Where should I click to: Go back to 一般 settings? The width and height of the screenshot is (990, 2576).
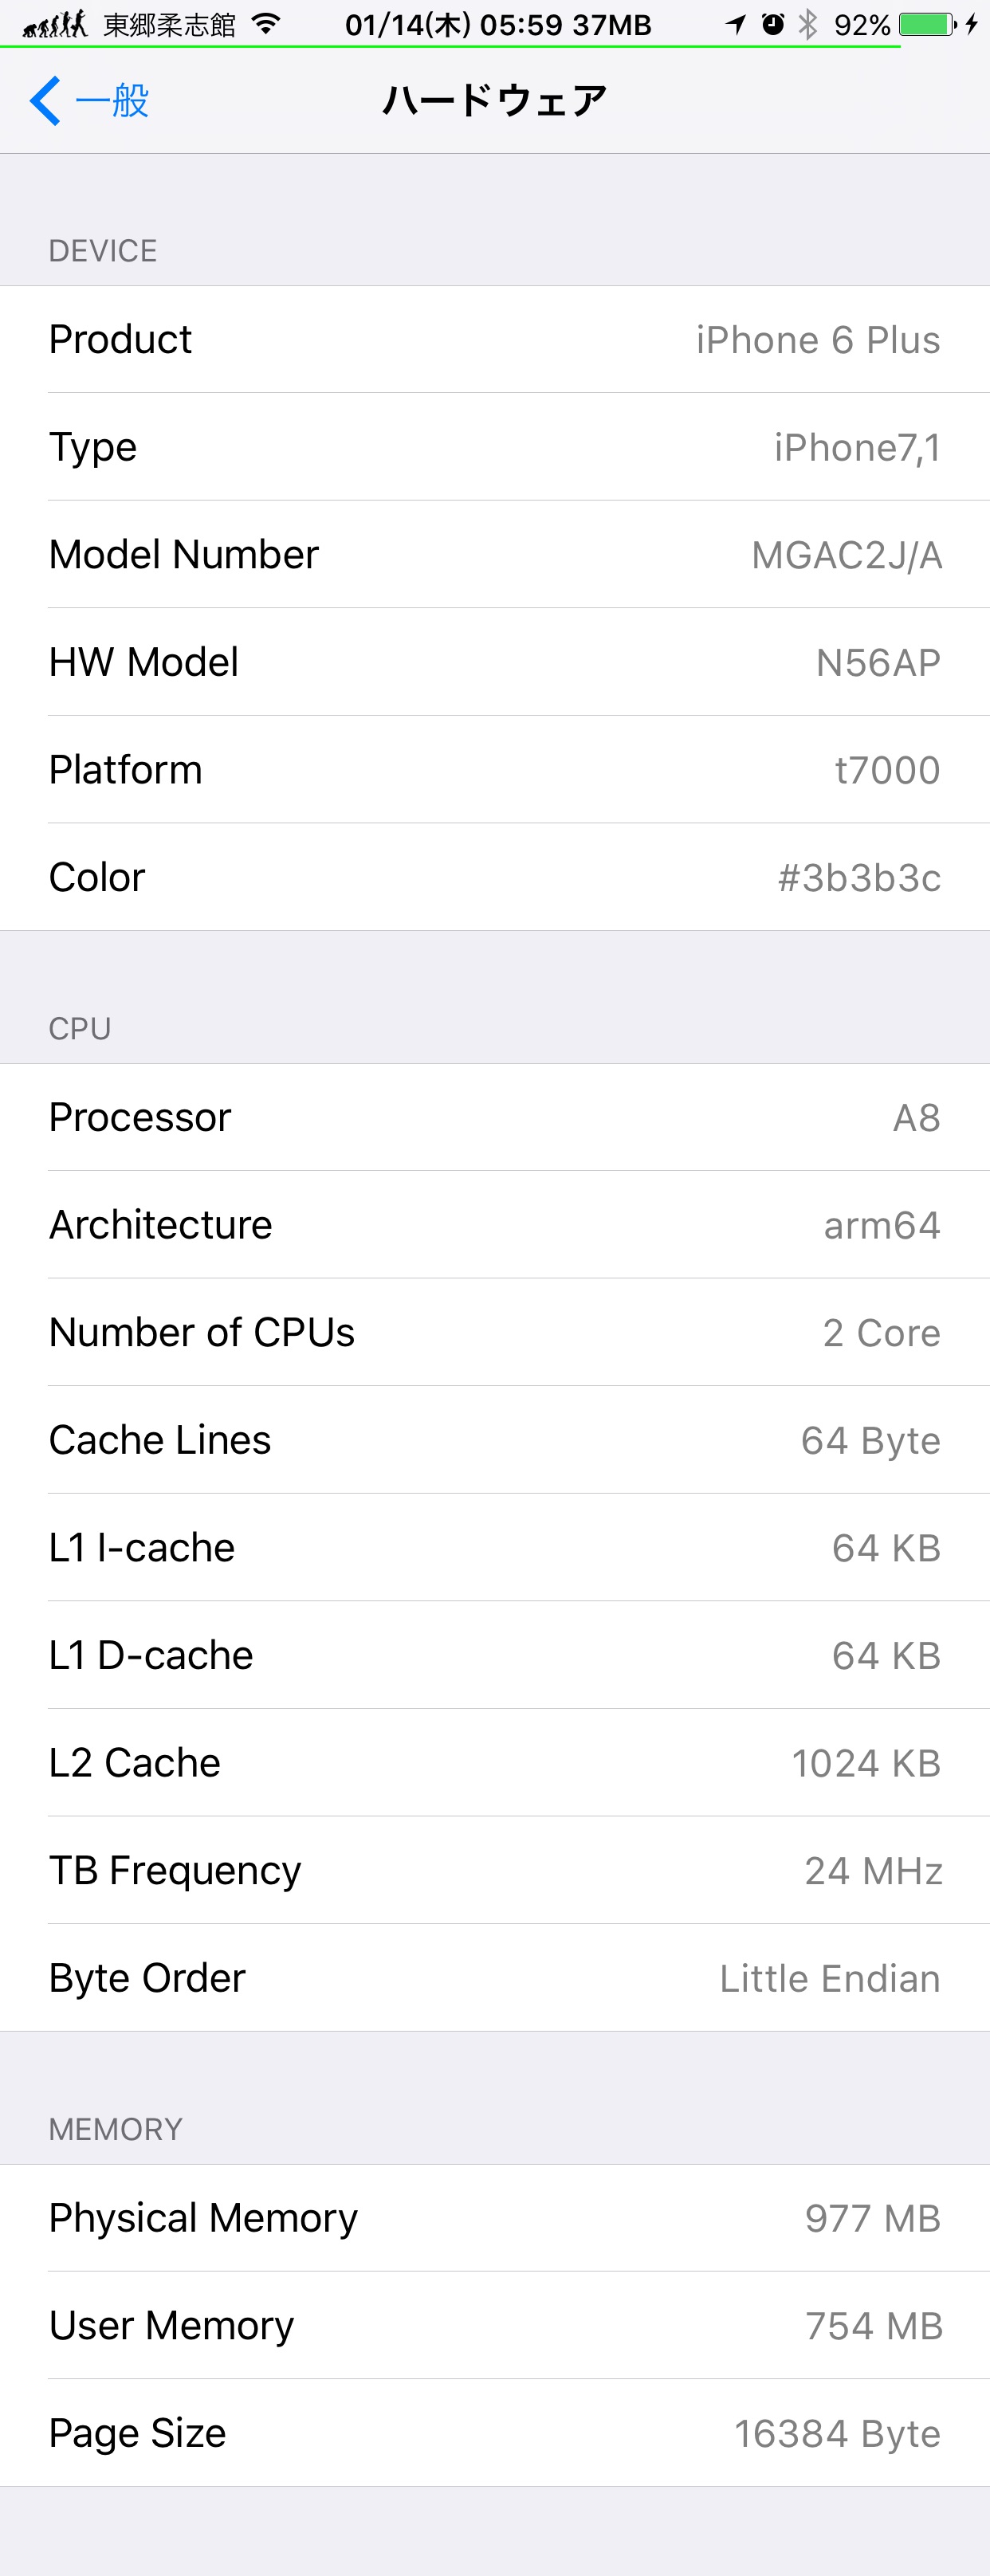[89, 101]
